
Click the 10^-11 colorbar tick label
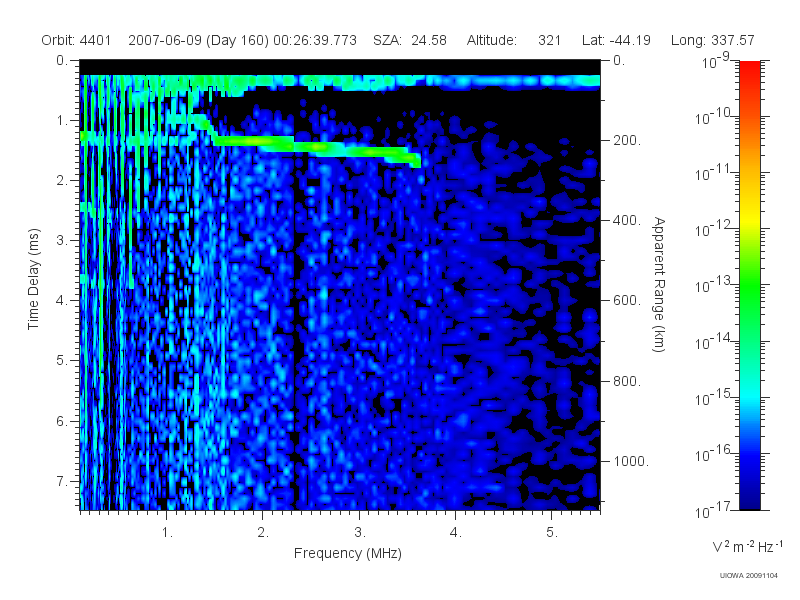pyautogui.click(x=713, y=173)
